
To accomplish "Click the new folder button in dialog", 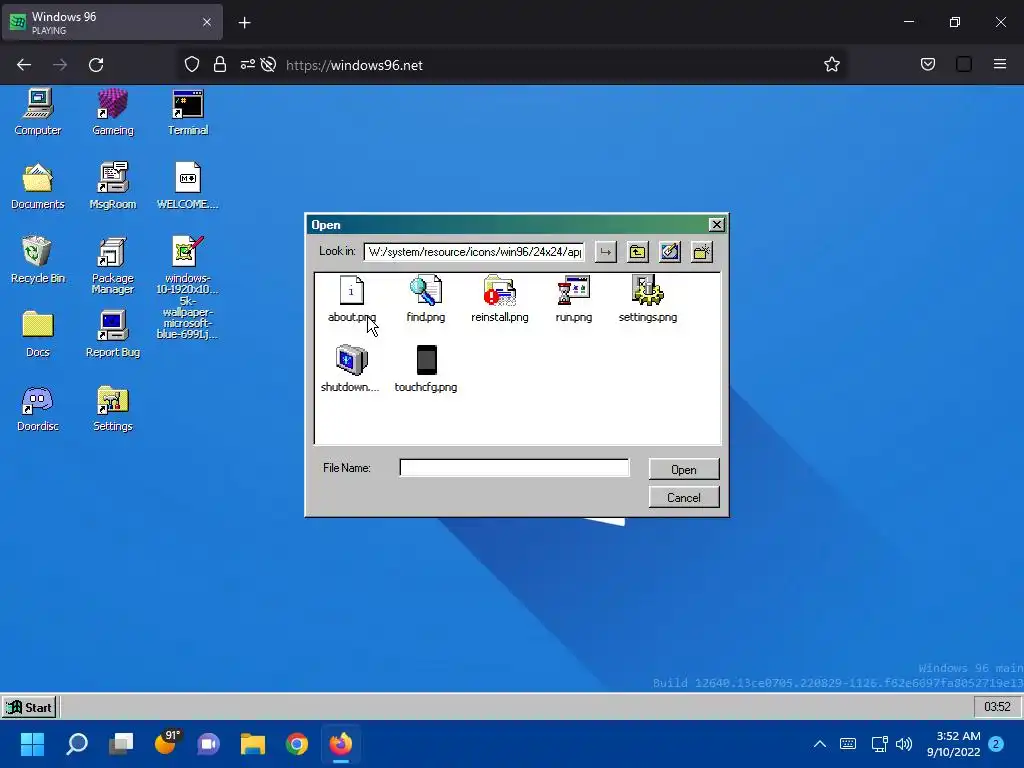I will point(702,252).
